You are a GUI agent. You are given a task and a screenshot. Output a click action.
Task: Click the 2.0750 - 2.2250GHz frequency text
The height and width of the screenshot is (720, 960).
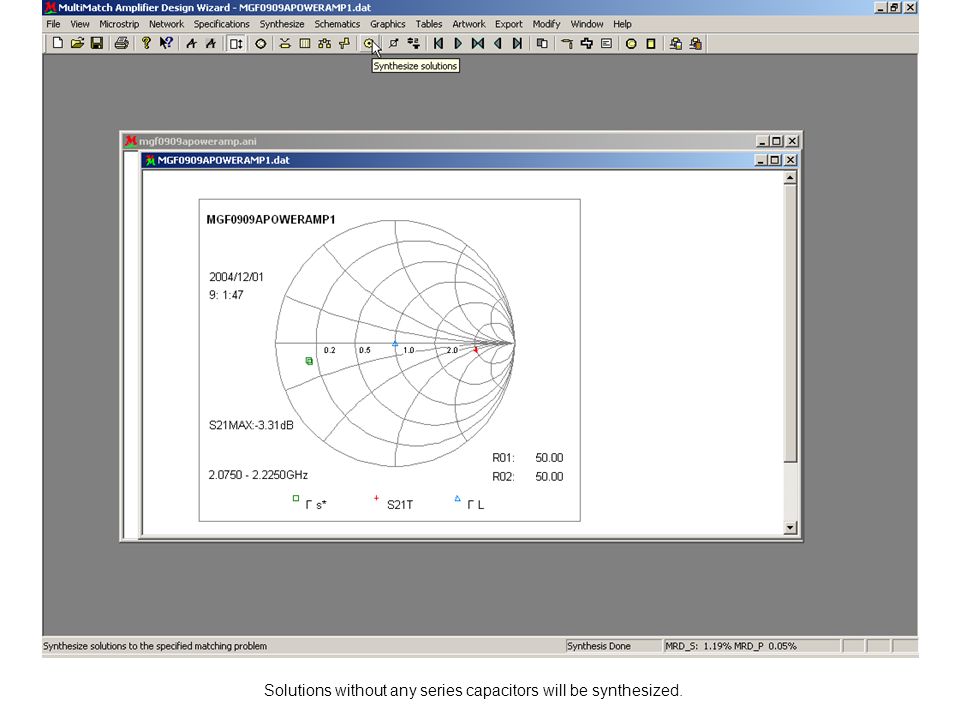click(258, 474)
